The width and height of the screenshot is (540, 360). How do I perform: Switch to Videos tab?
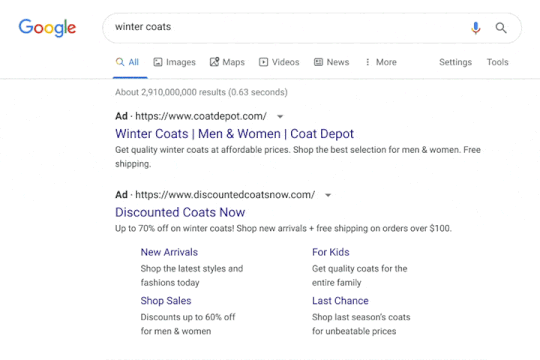coord(279,62)
